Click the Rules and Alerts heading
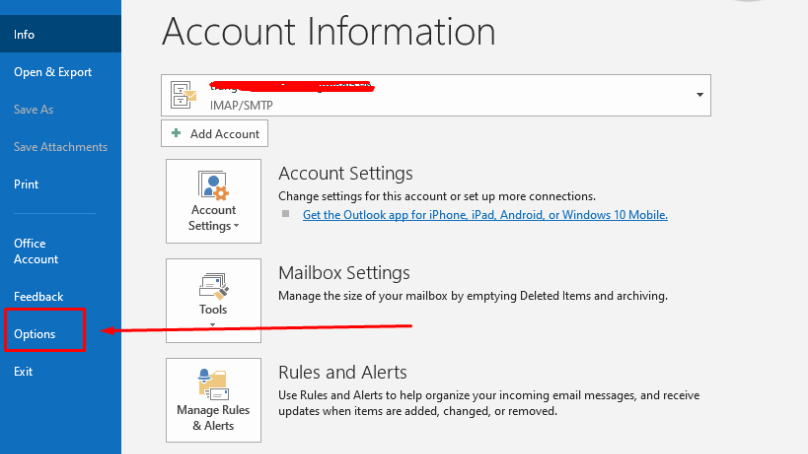 click(342, 372)
